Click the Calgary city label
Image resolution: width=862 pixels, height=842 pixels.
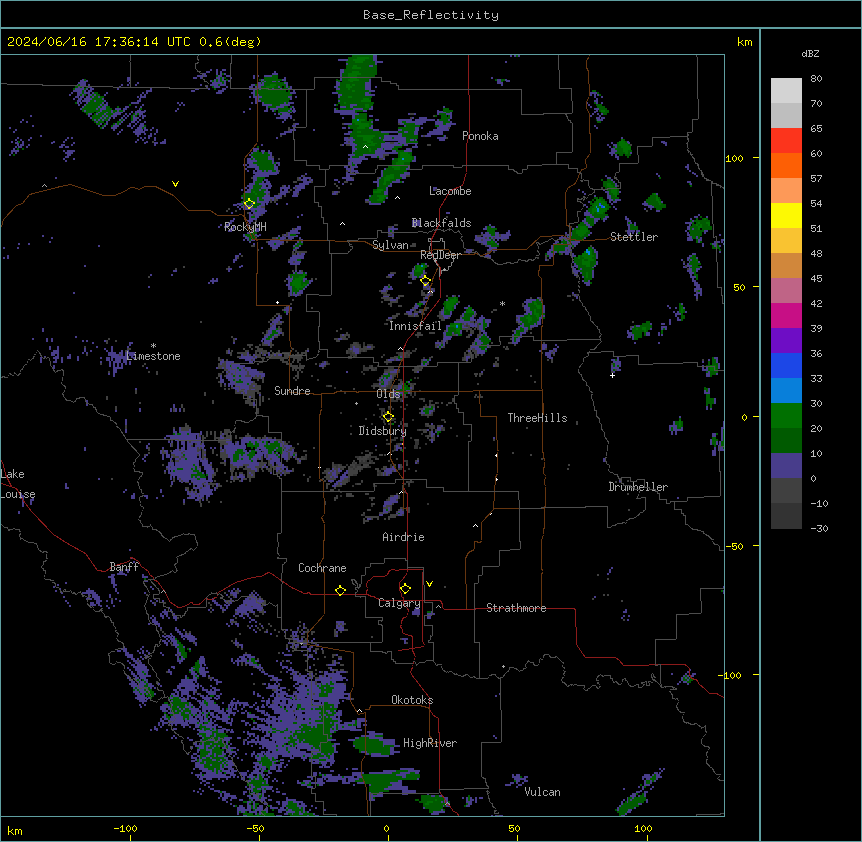399,603
